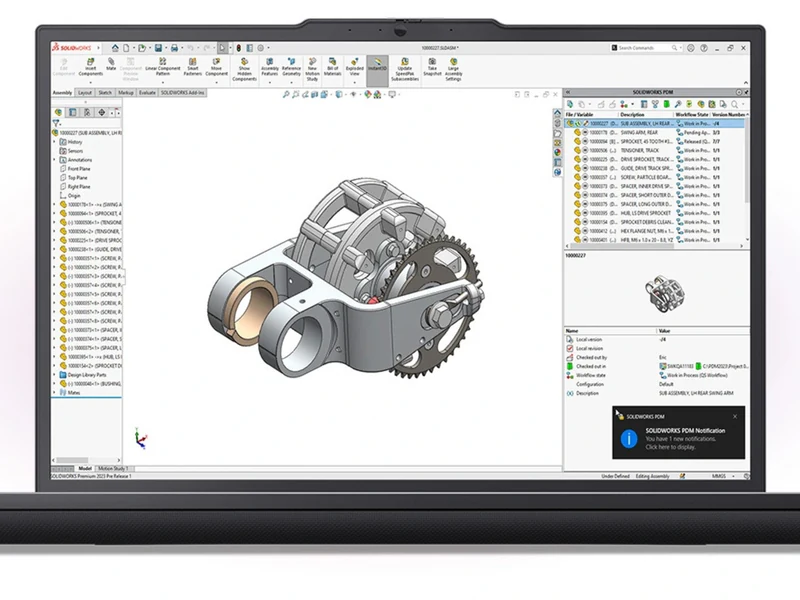Switch to Motion Study 1 tab
The image size is (800, 600).
(113, 468)
